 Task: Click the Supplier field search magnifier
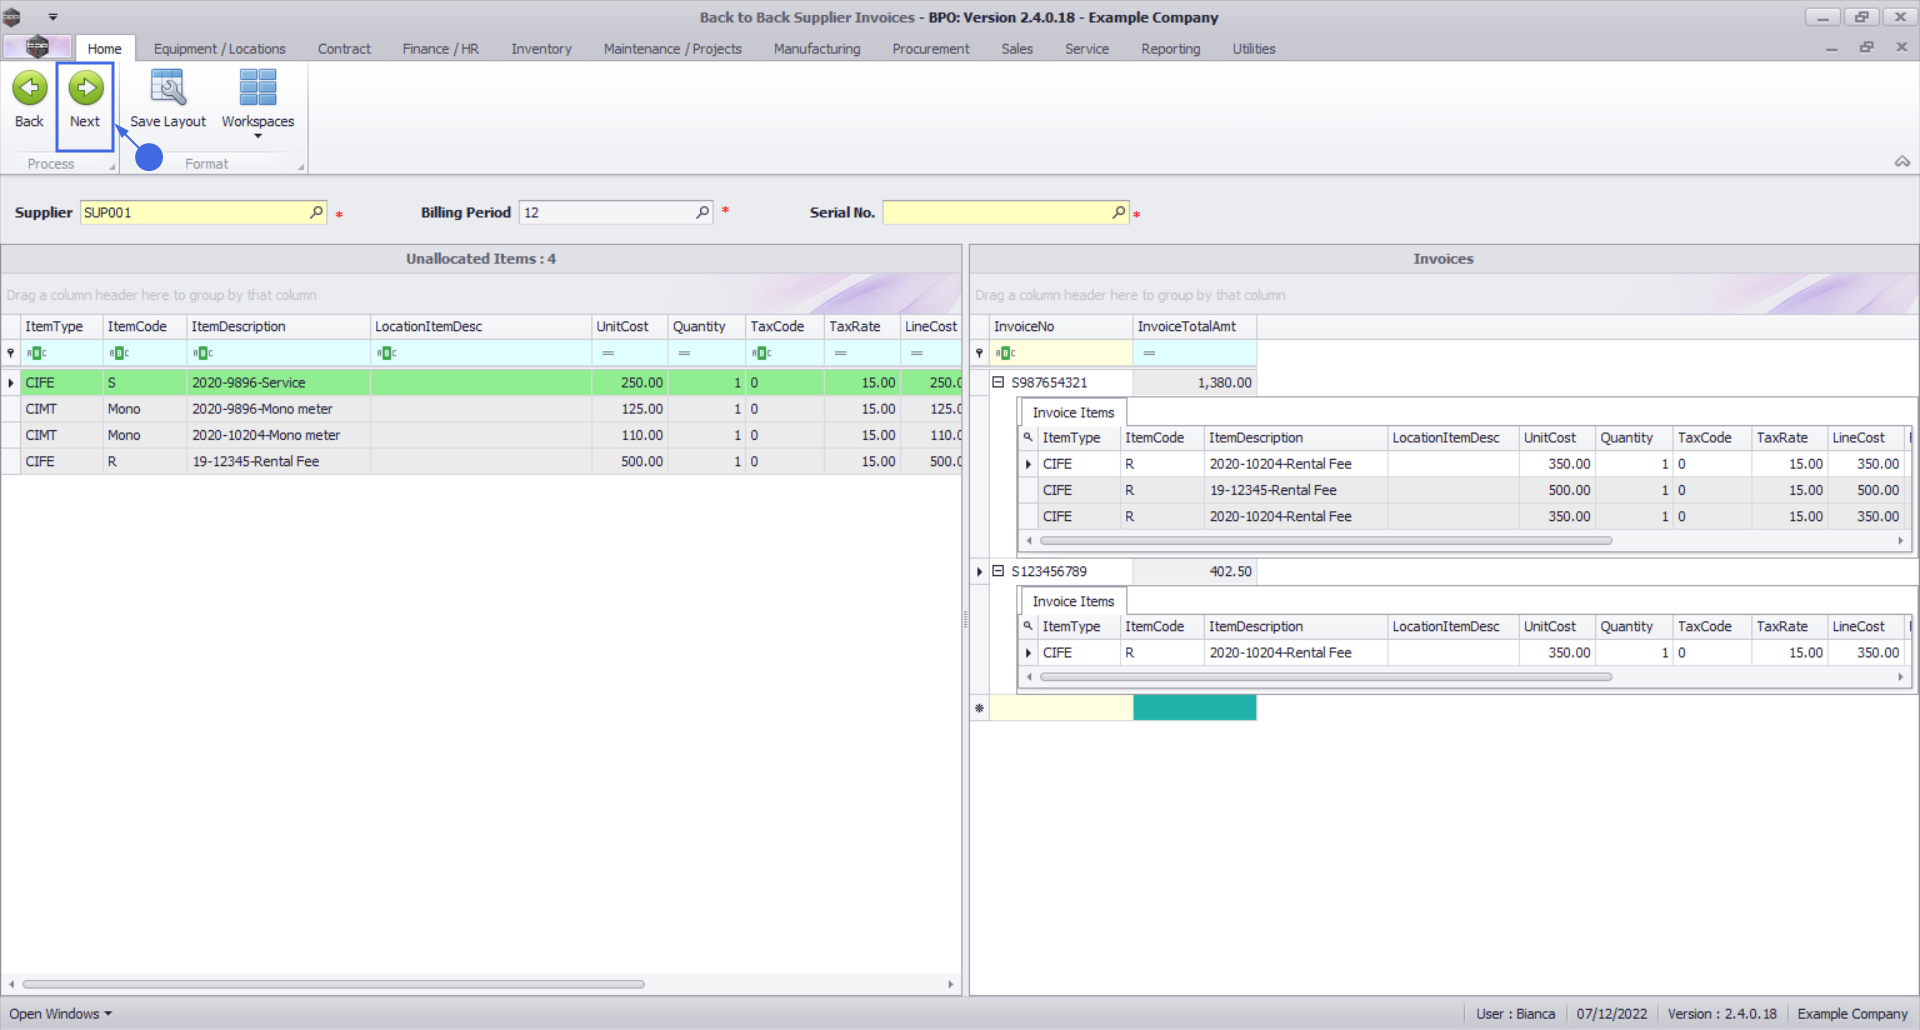(x=316, y=212)
